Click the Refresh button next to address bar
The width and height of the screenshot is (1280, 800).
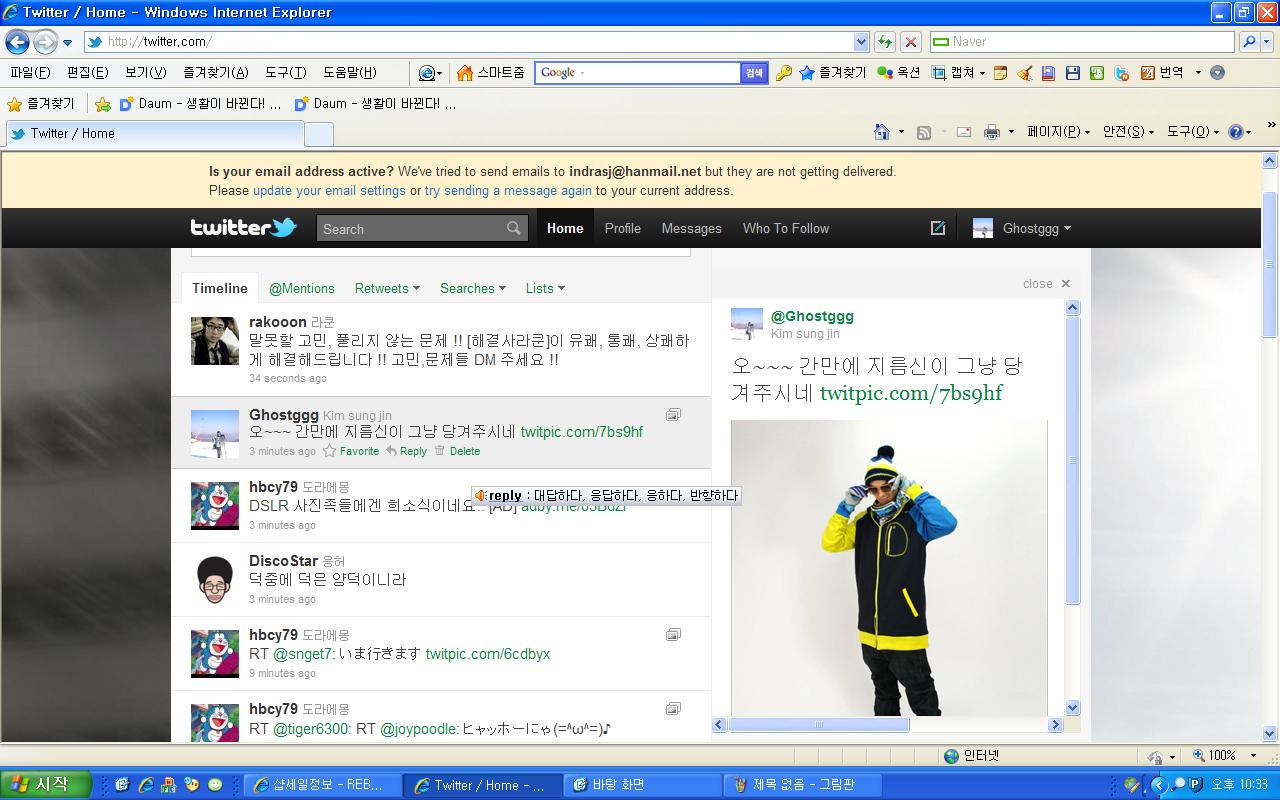click(x=885, y=42)
